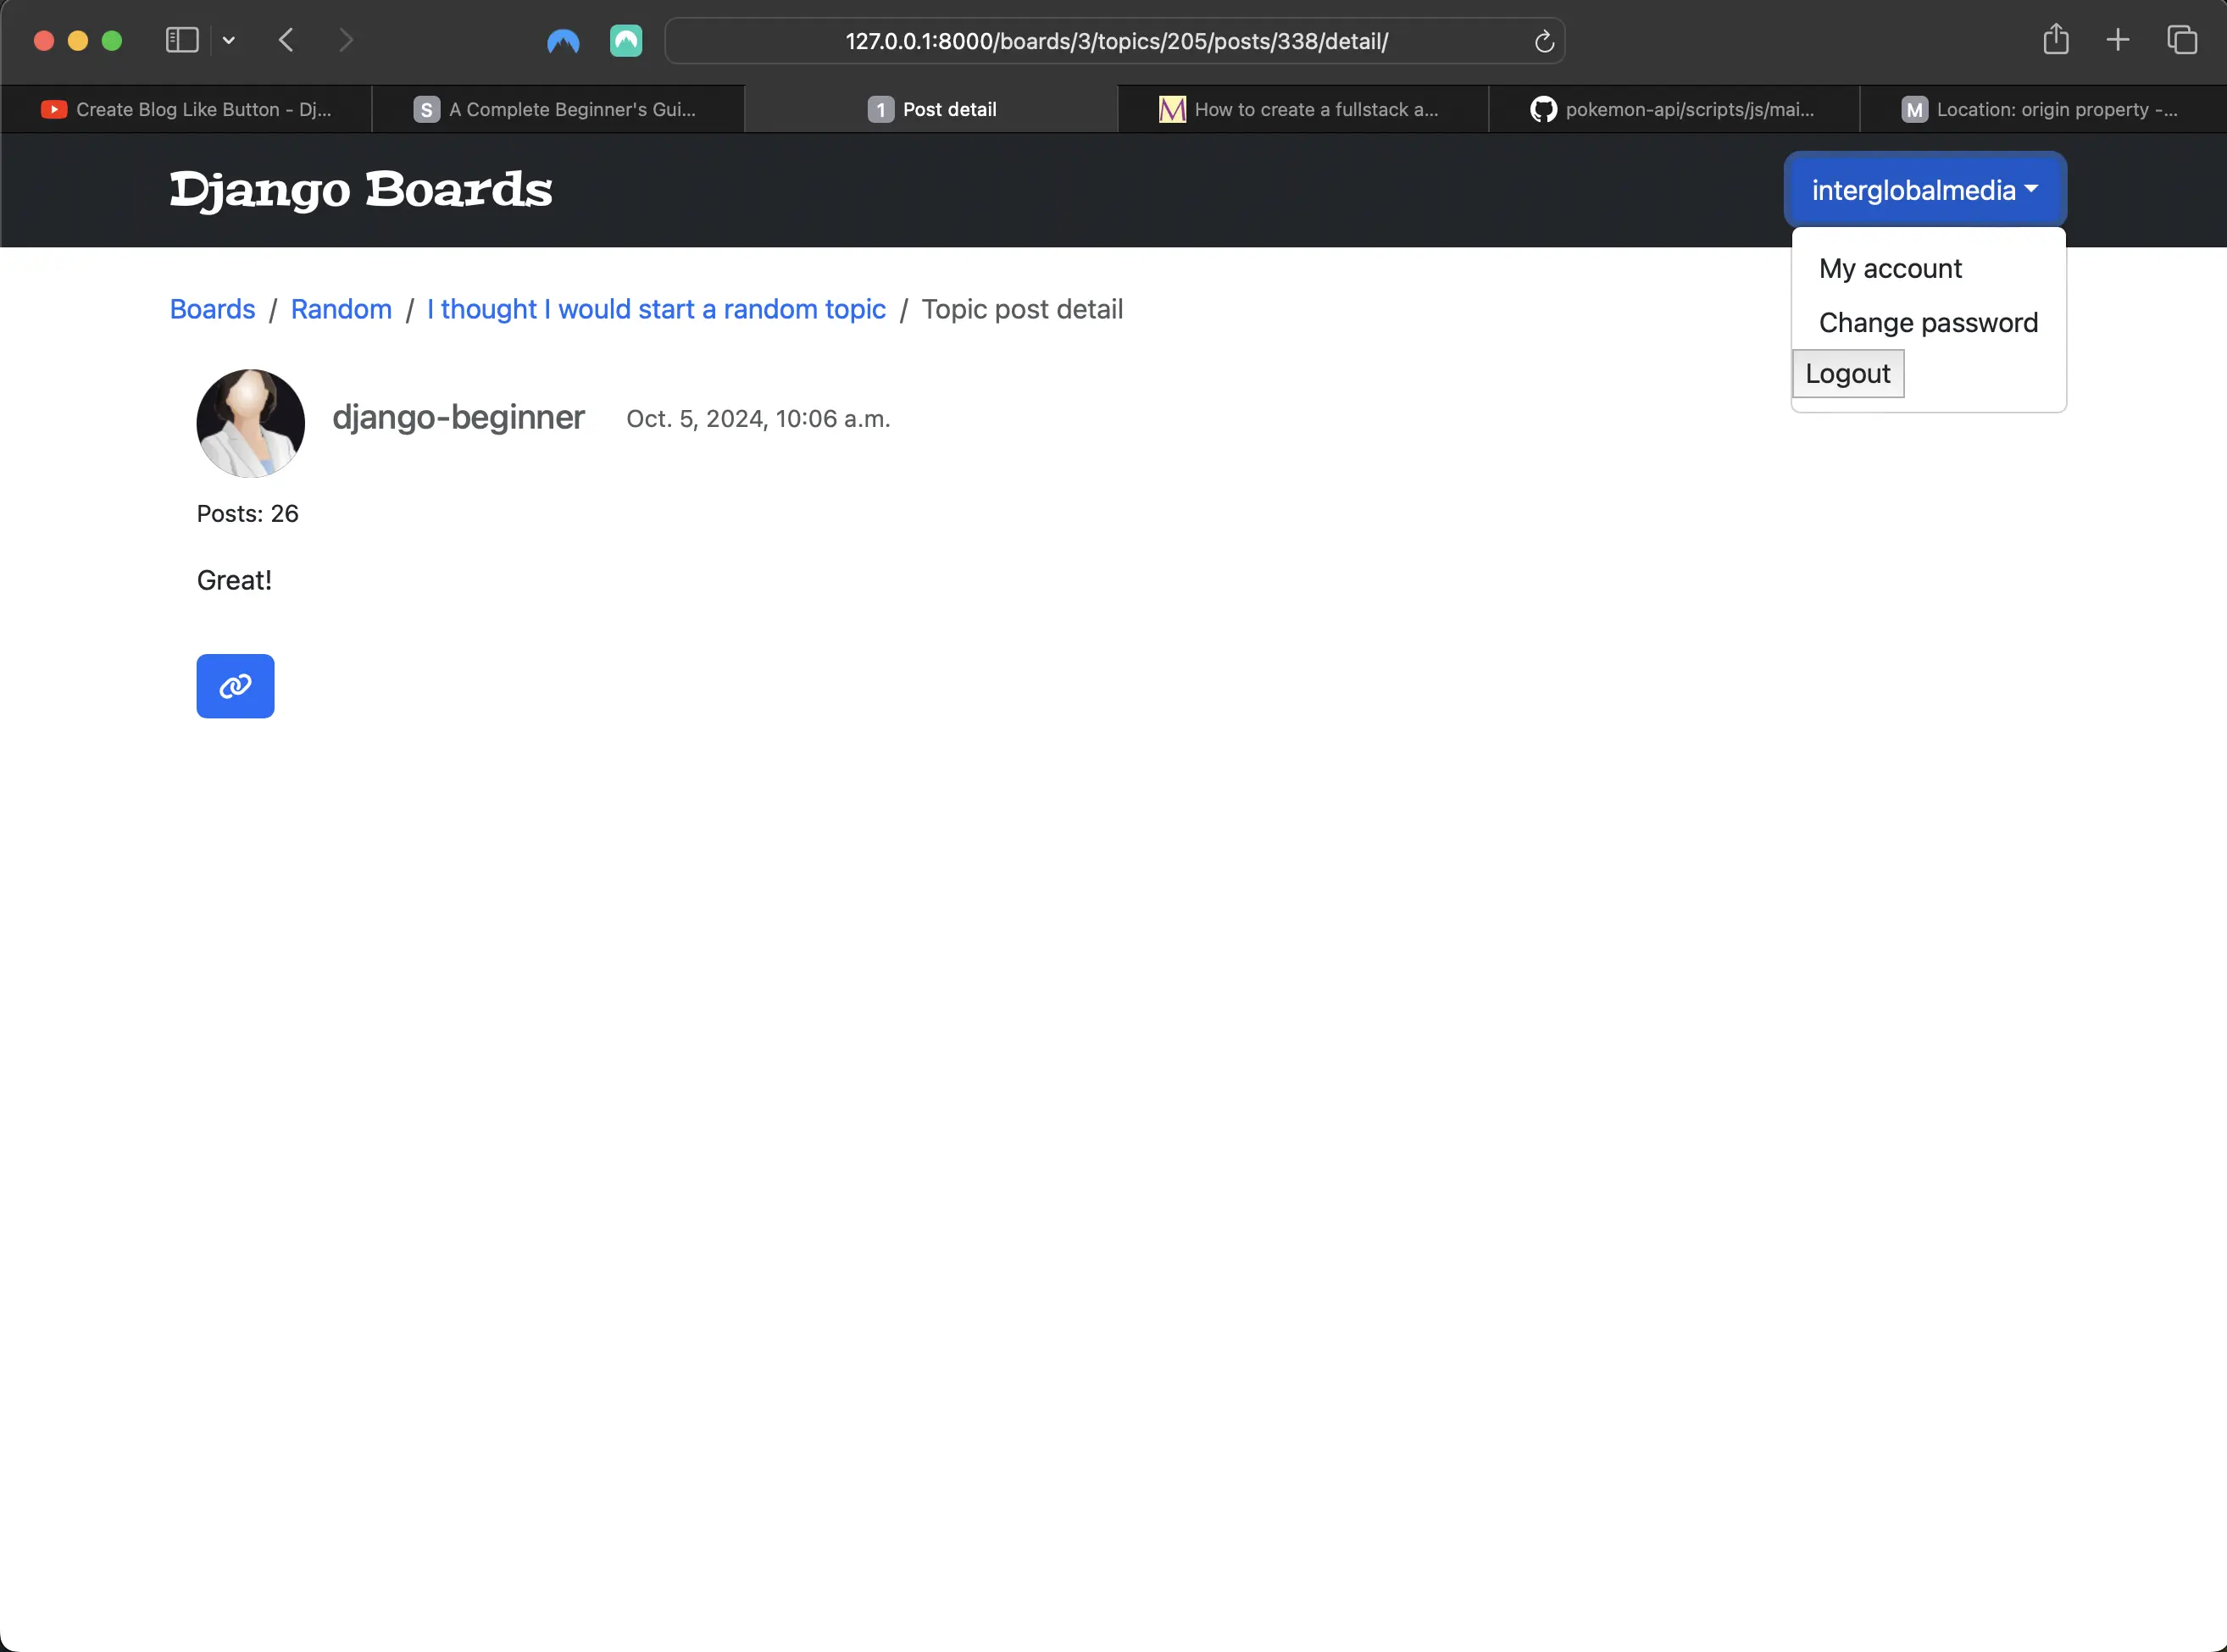The width and height of the screenshot is (2227, 1652).
Task: Click the copy link icon button under the post
Action: point(235,686)
